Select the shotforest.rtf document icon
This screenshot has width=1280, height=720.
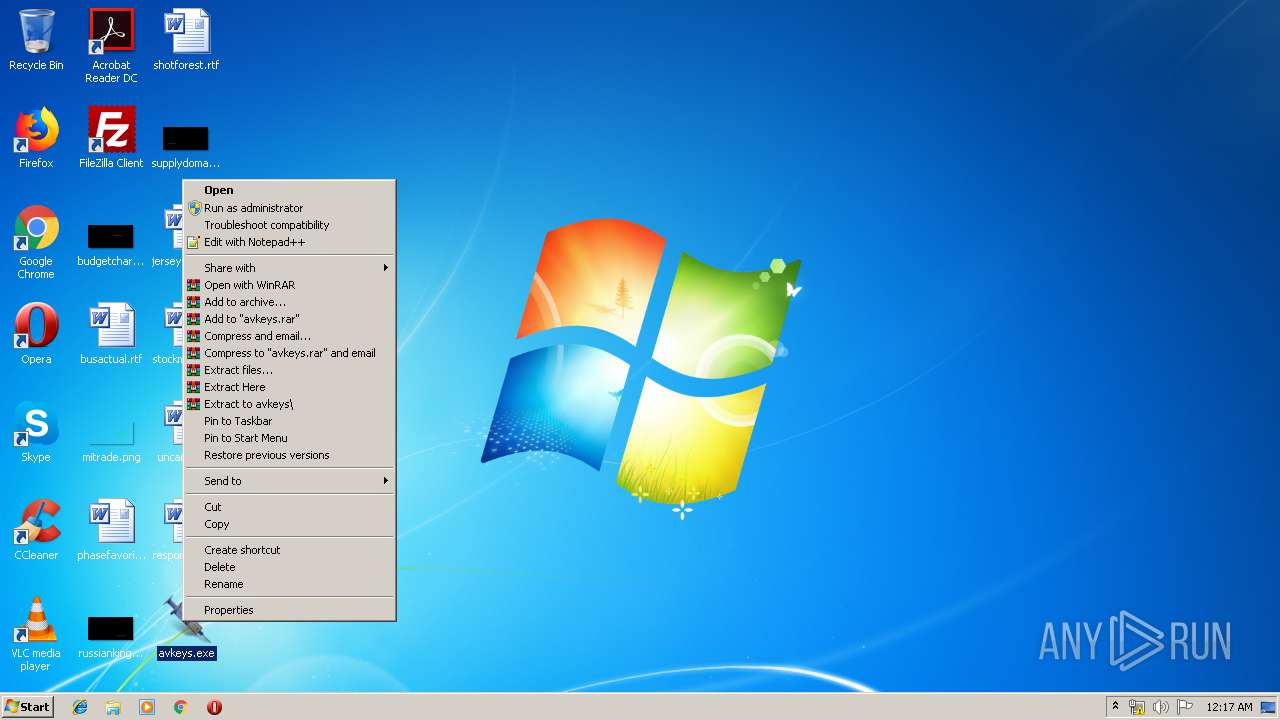[x=186, y=40]
